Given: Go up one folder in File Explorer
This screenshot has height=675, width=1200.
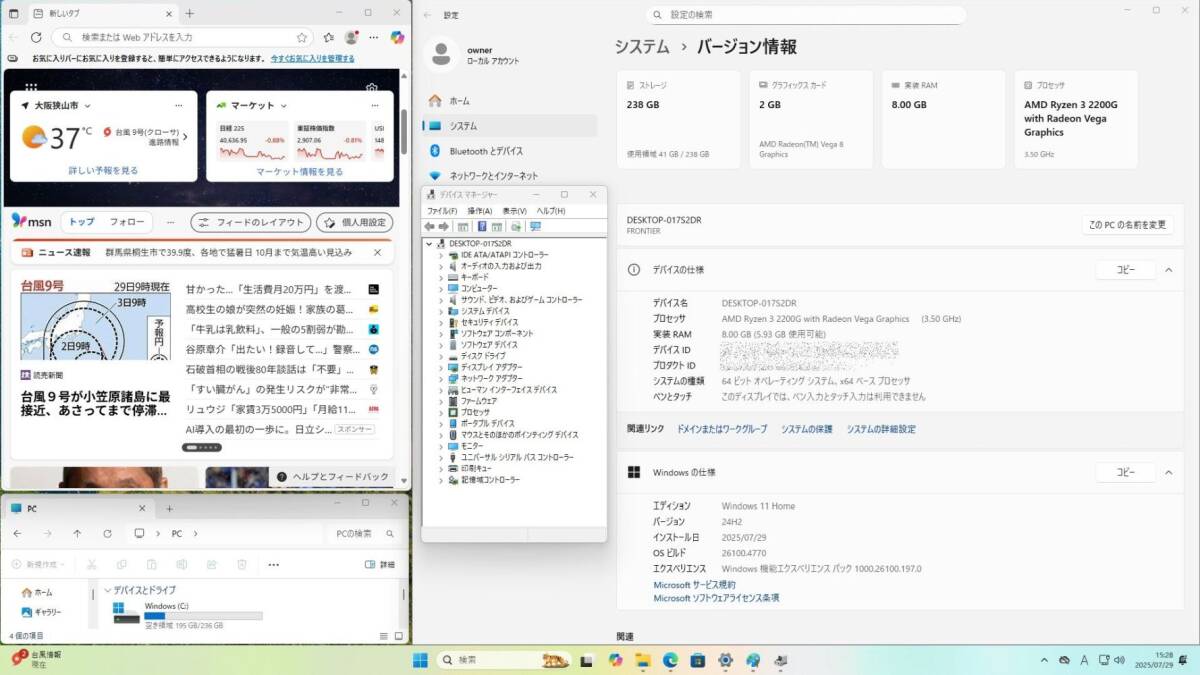Looking at the screenshot, I should [77, 533].
